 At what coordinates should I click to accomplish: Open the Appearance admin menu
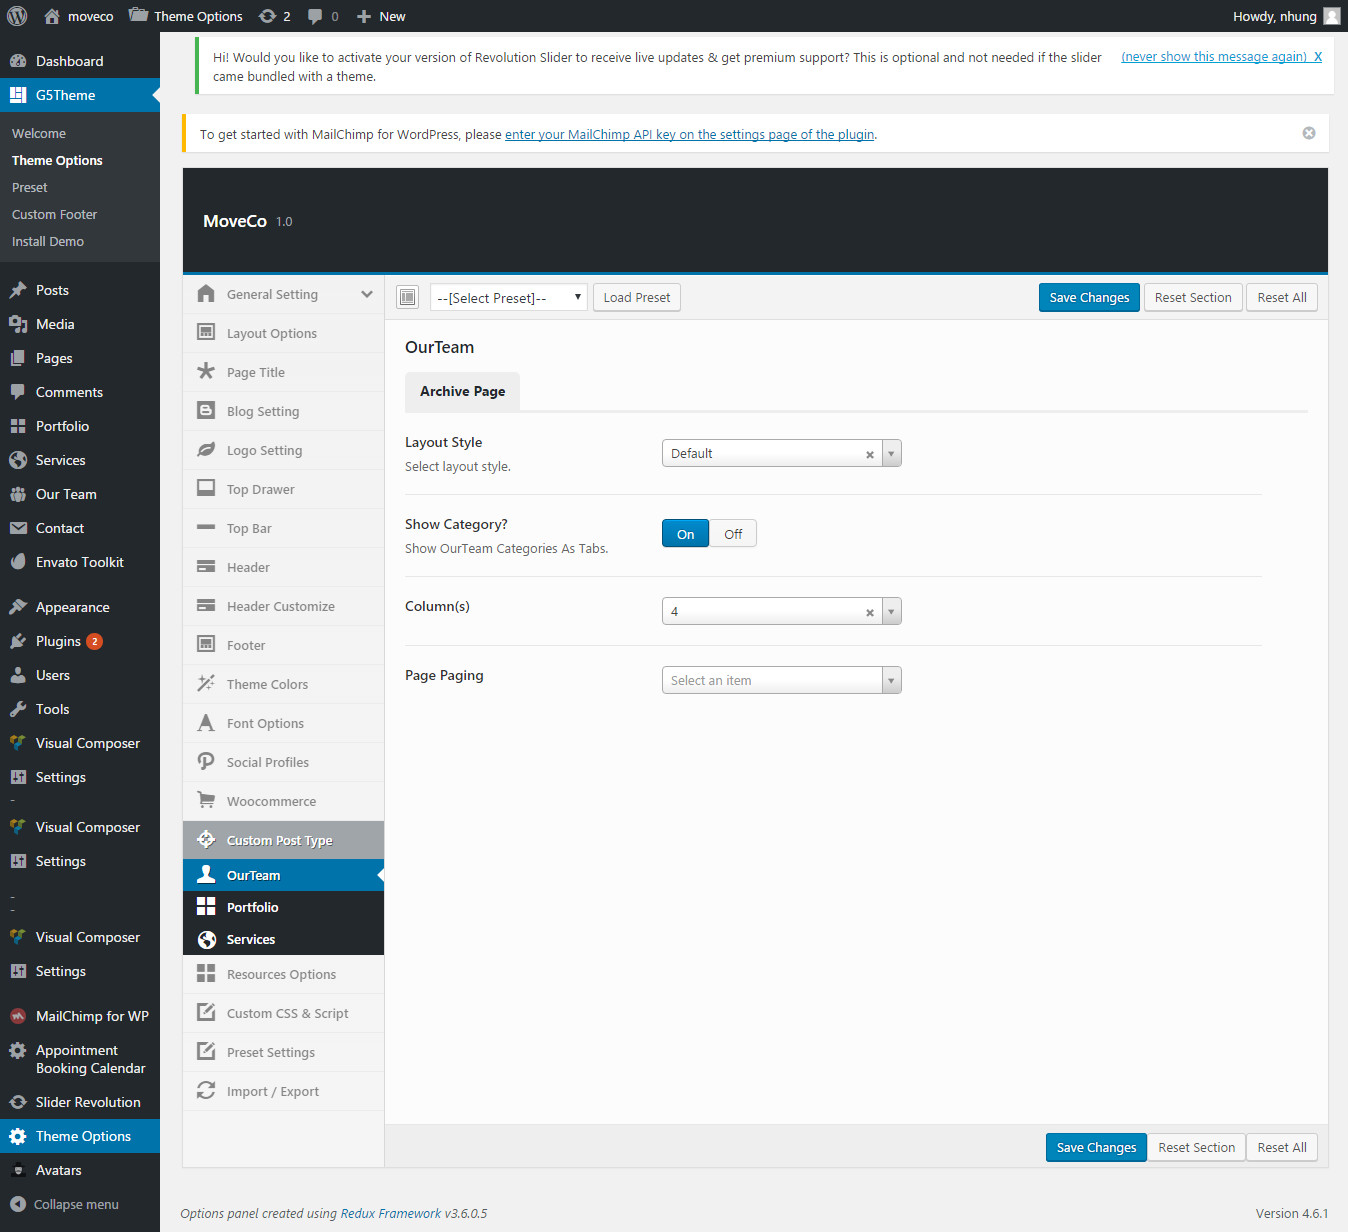(80, 607)
